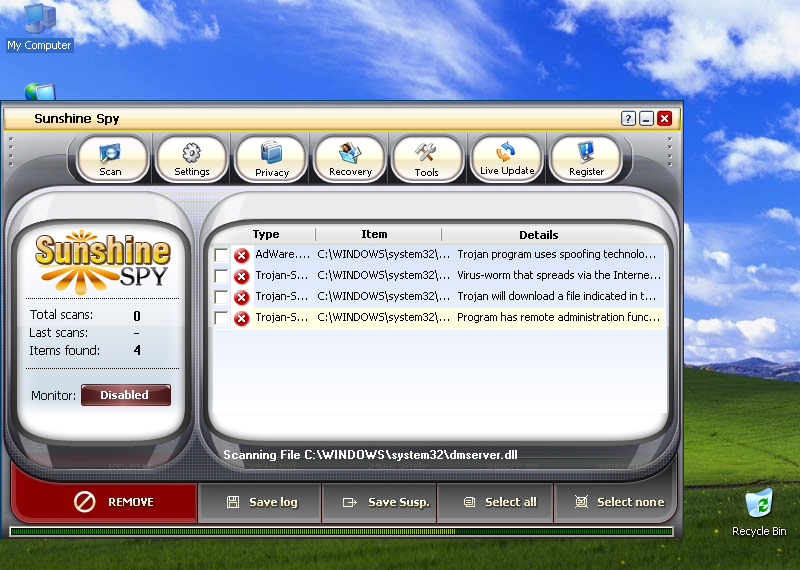The image size is (800, 570).
Task: Click the Save log button
Action: click(x=260, y=502)
